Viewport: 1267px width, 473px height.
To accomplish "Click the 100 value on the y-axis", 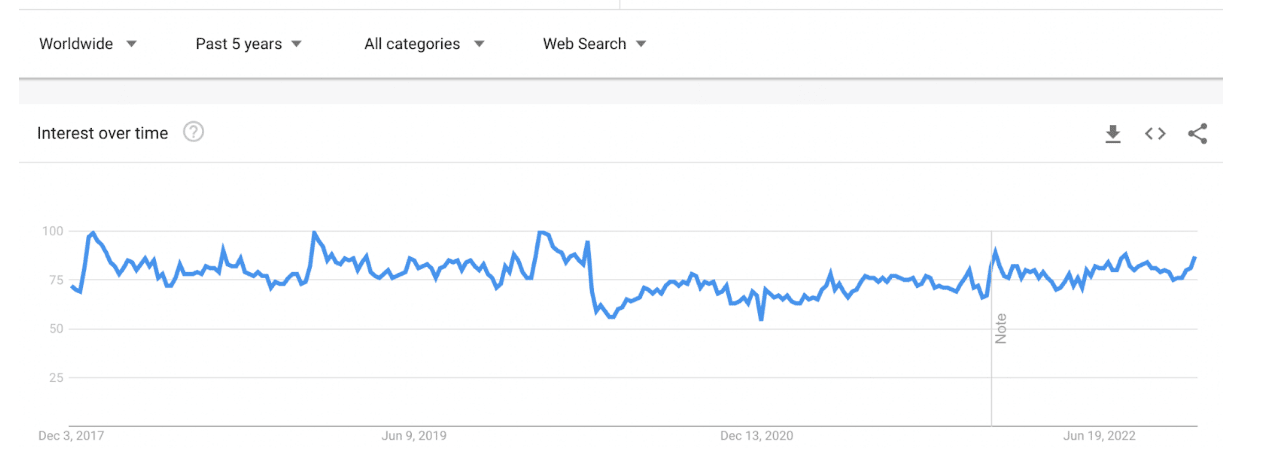I will point(52,231).
